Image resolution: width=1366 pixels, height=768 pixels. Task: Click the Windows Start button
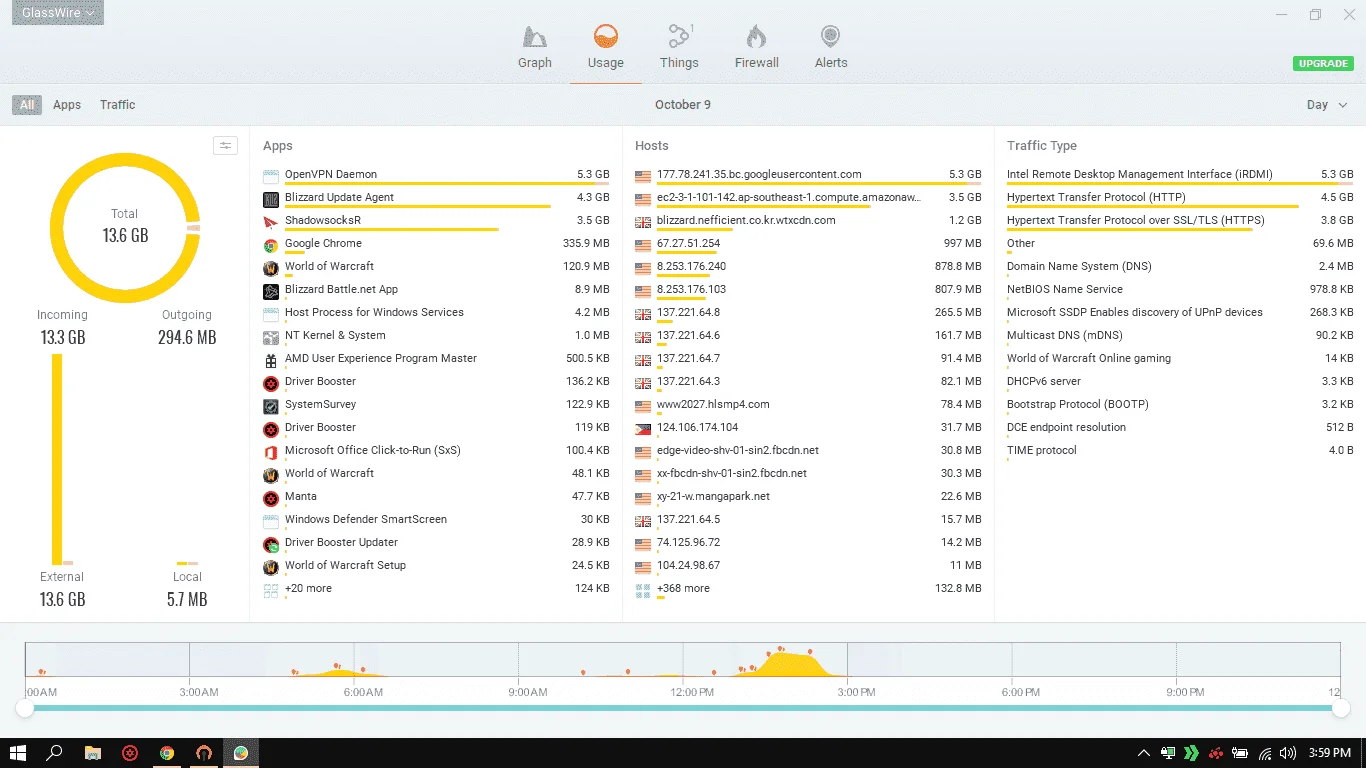point(18,753)
